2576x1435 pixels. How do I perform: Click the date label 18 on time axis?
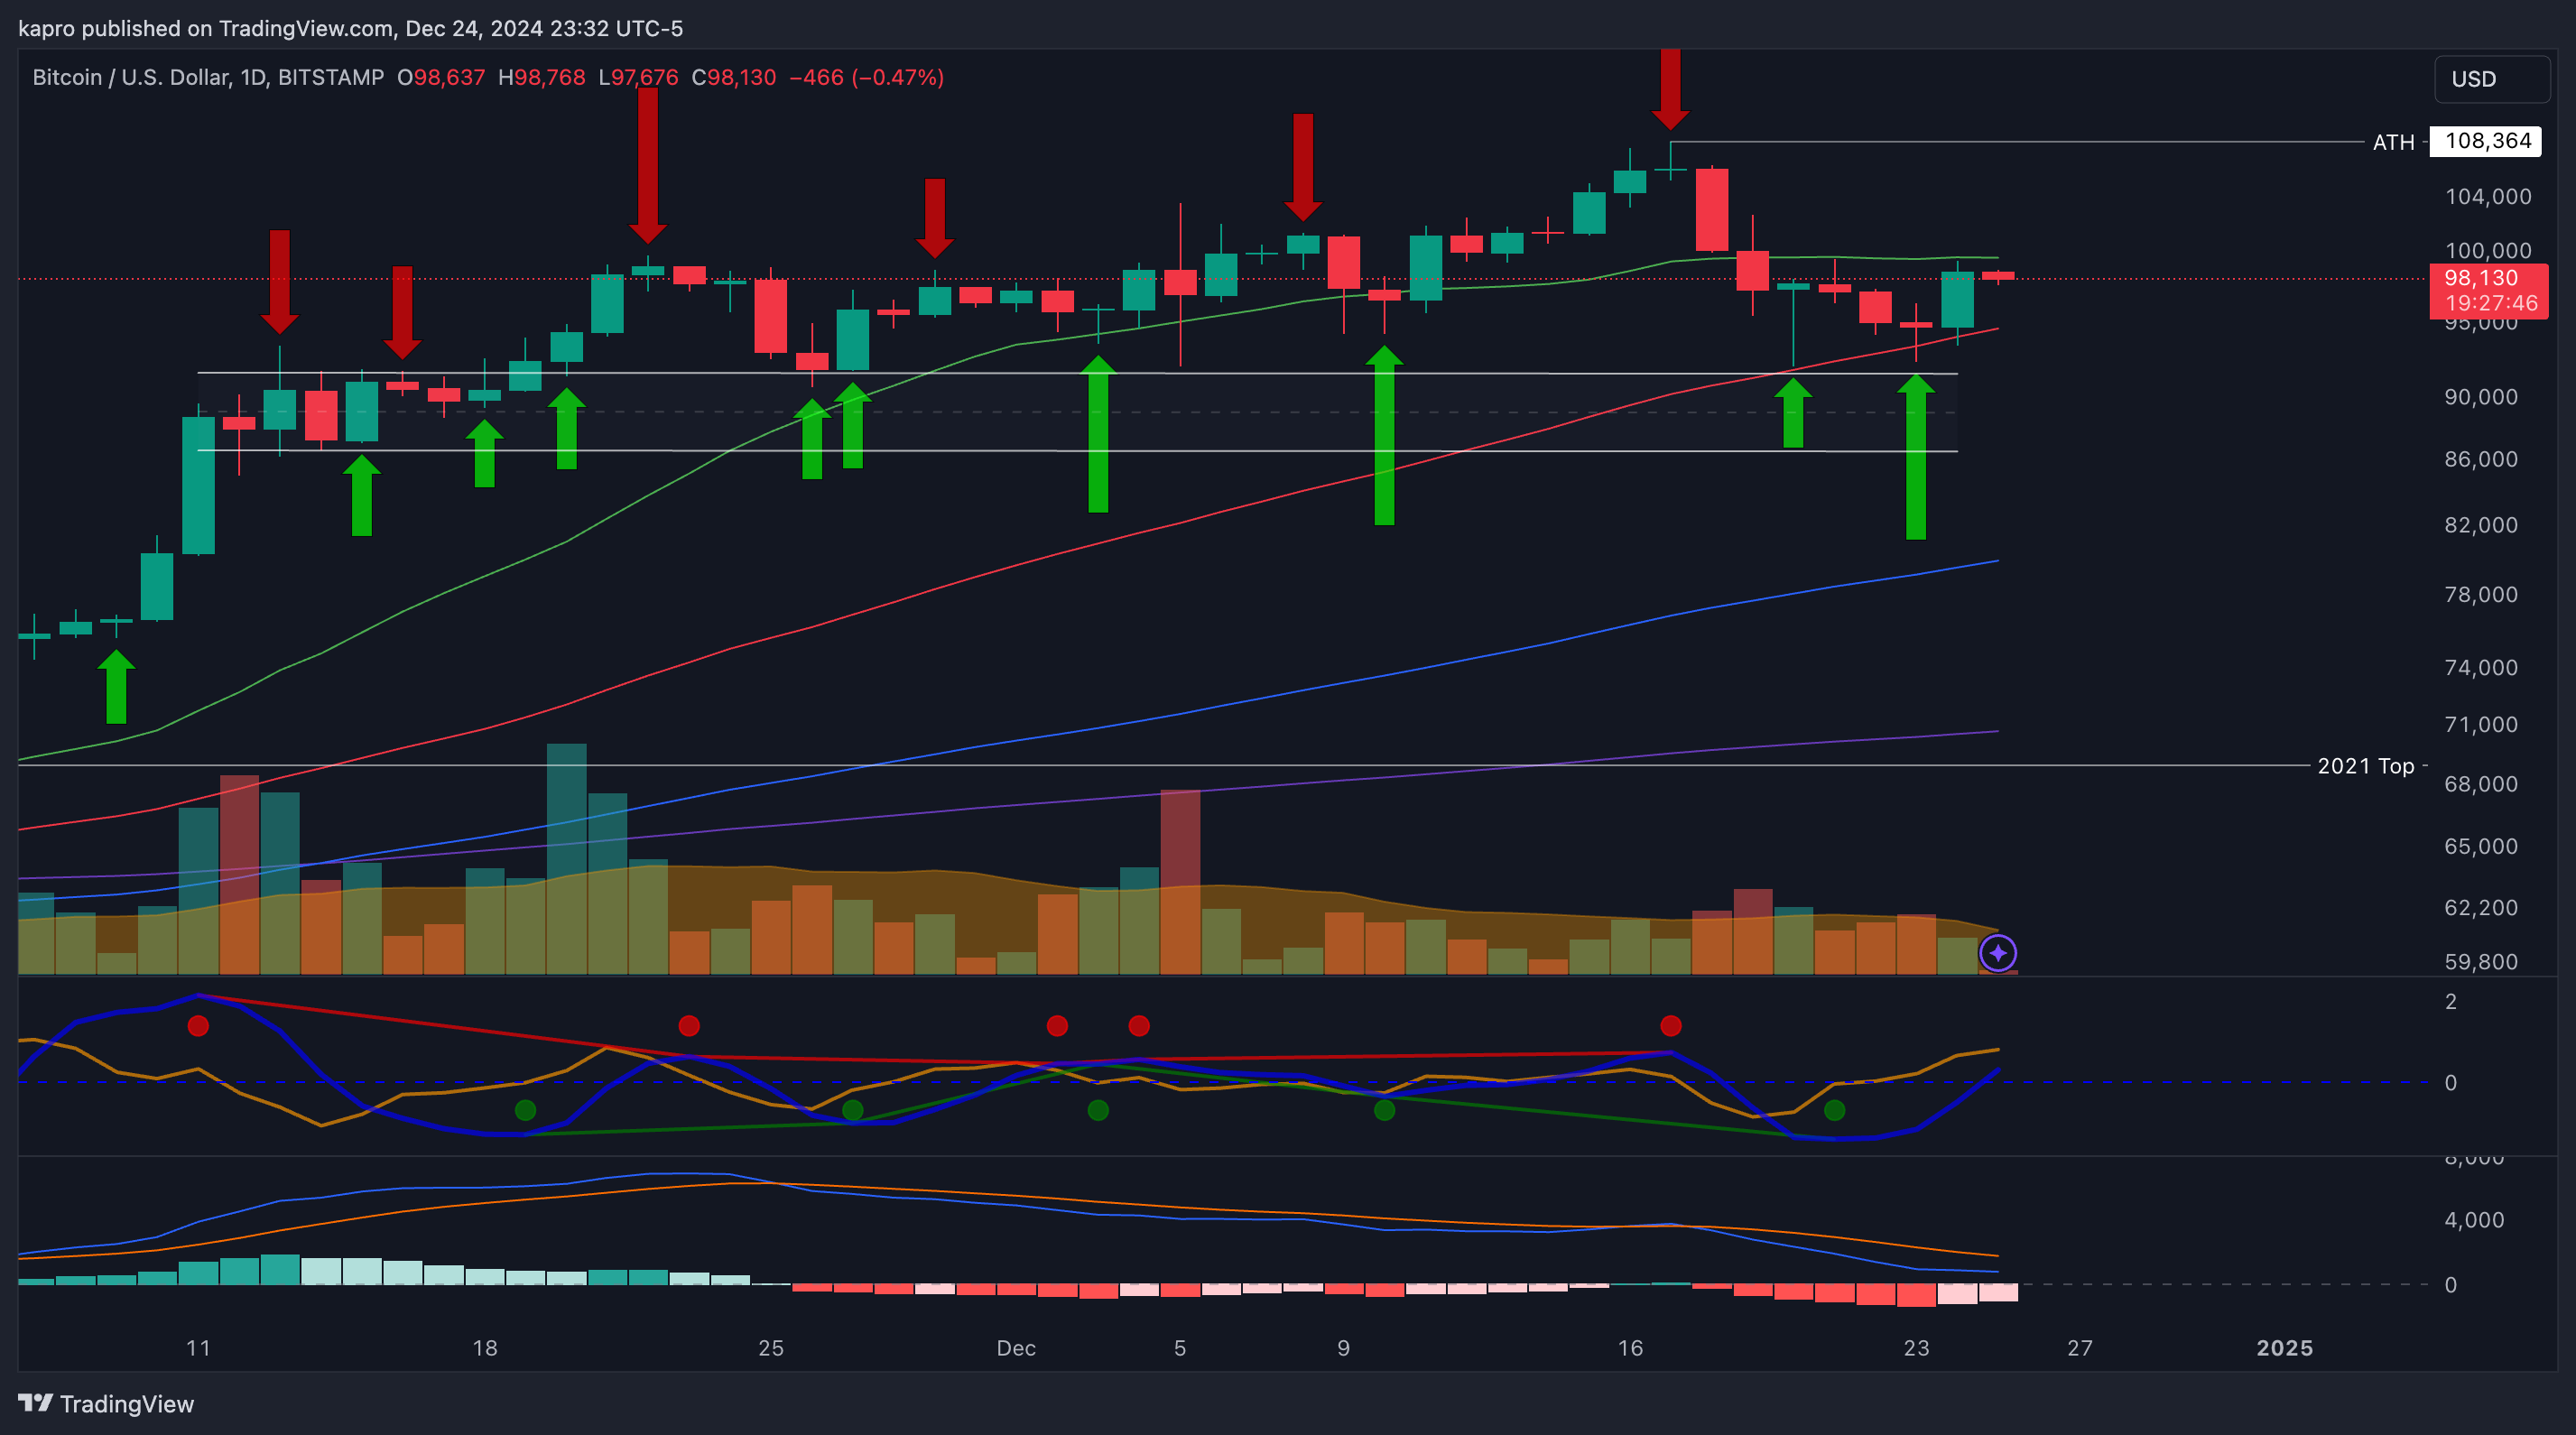point(485,1348)
